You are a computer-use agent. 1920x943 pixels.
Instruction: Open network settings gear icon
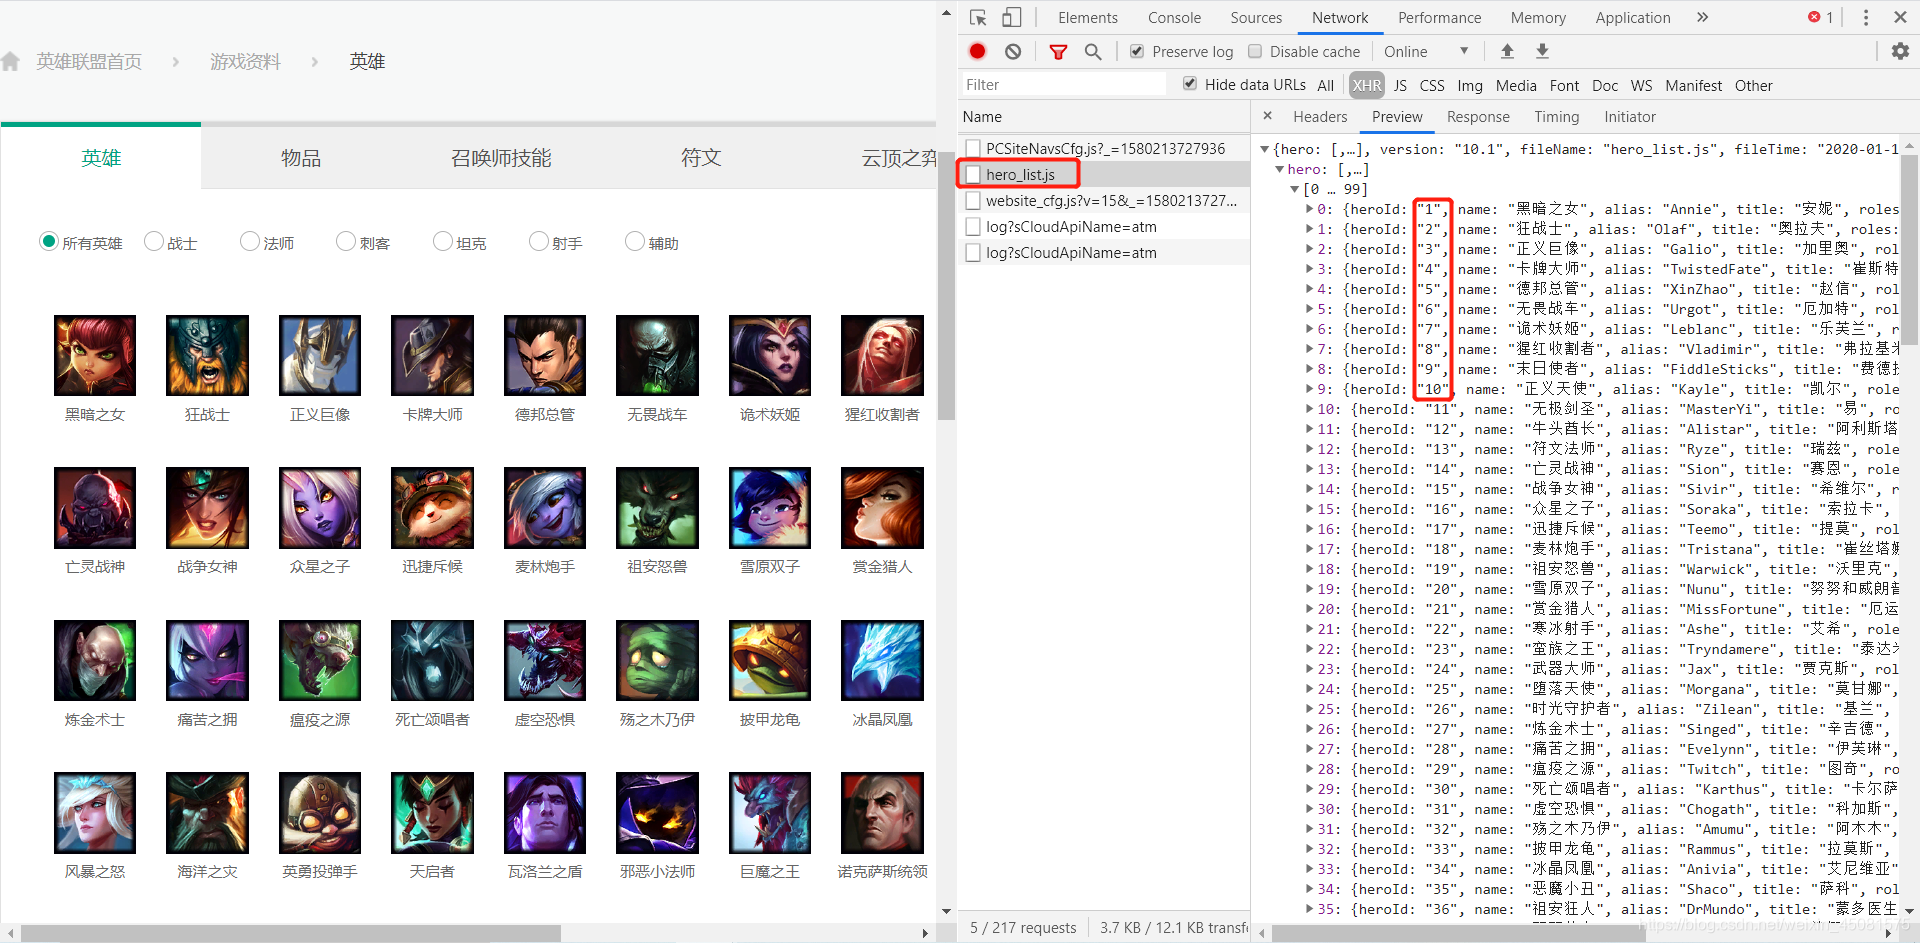coord(1900,51)
